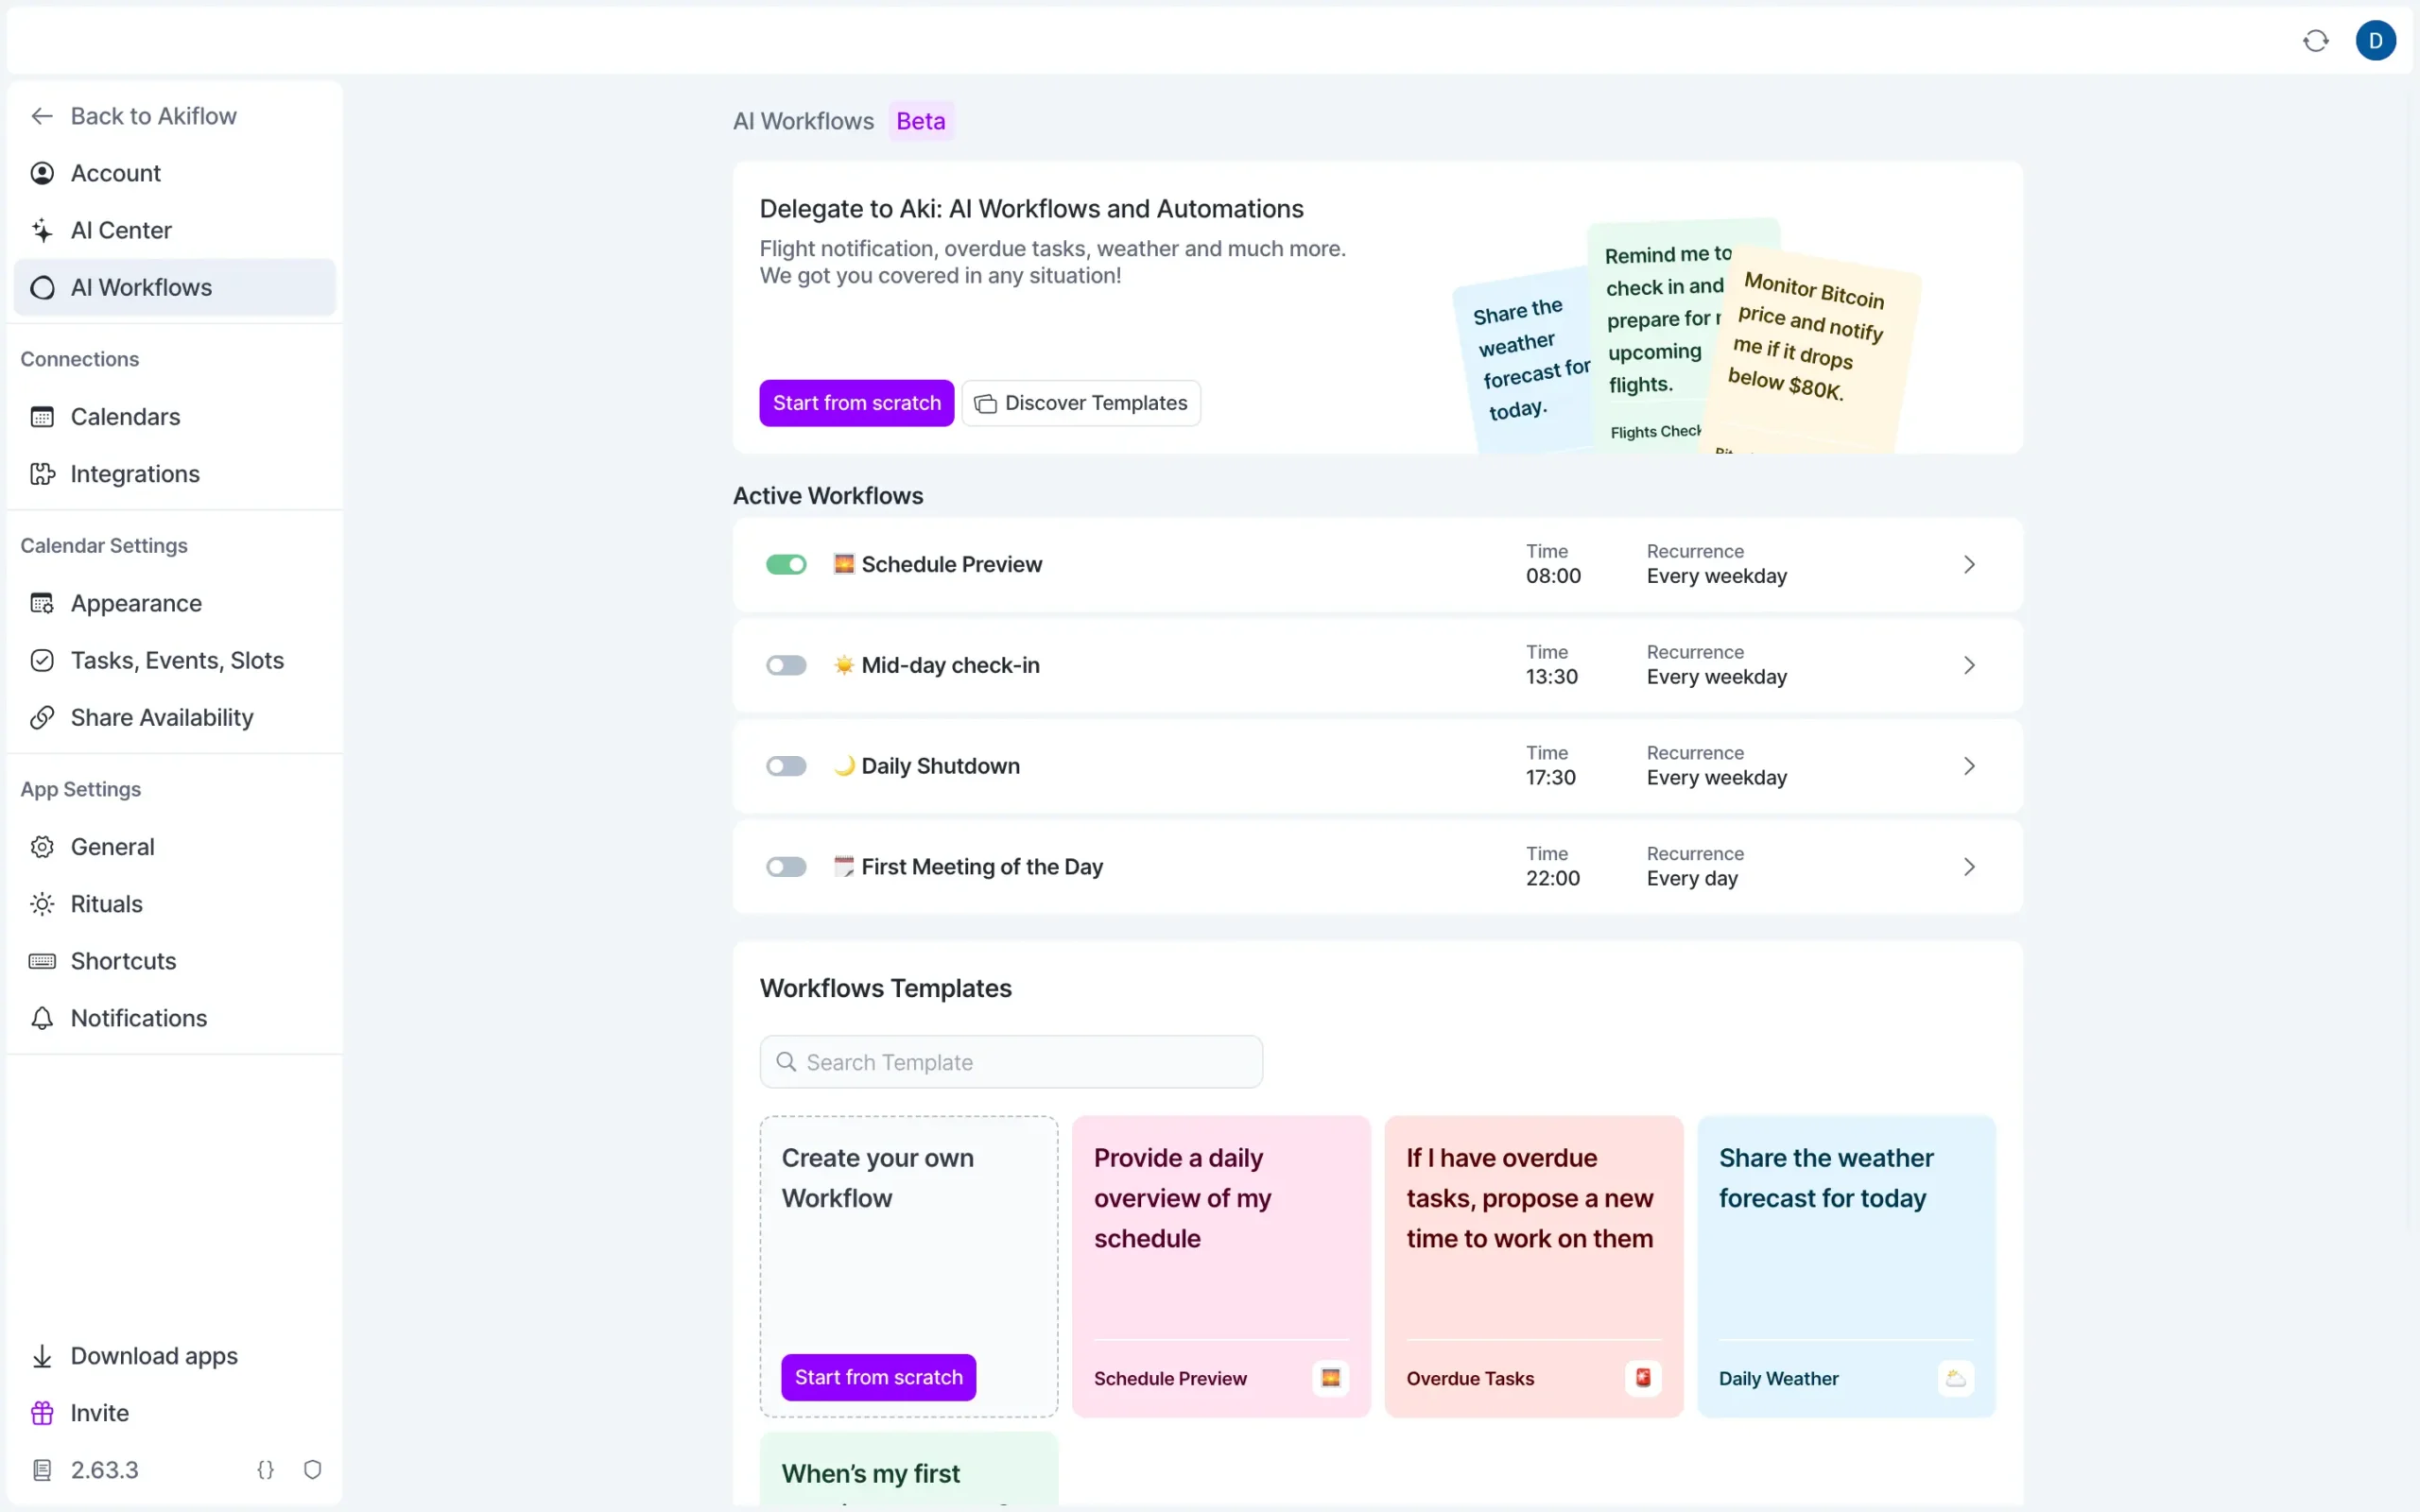Click the sync refresh icon top right

point(2315,40)
